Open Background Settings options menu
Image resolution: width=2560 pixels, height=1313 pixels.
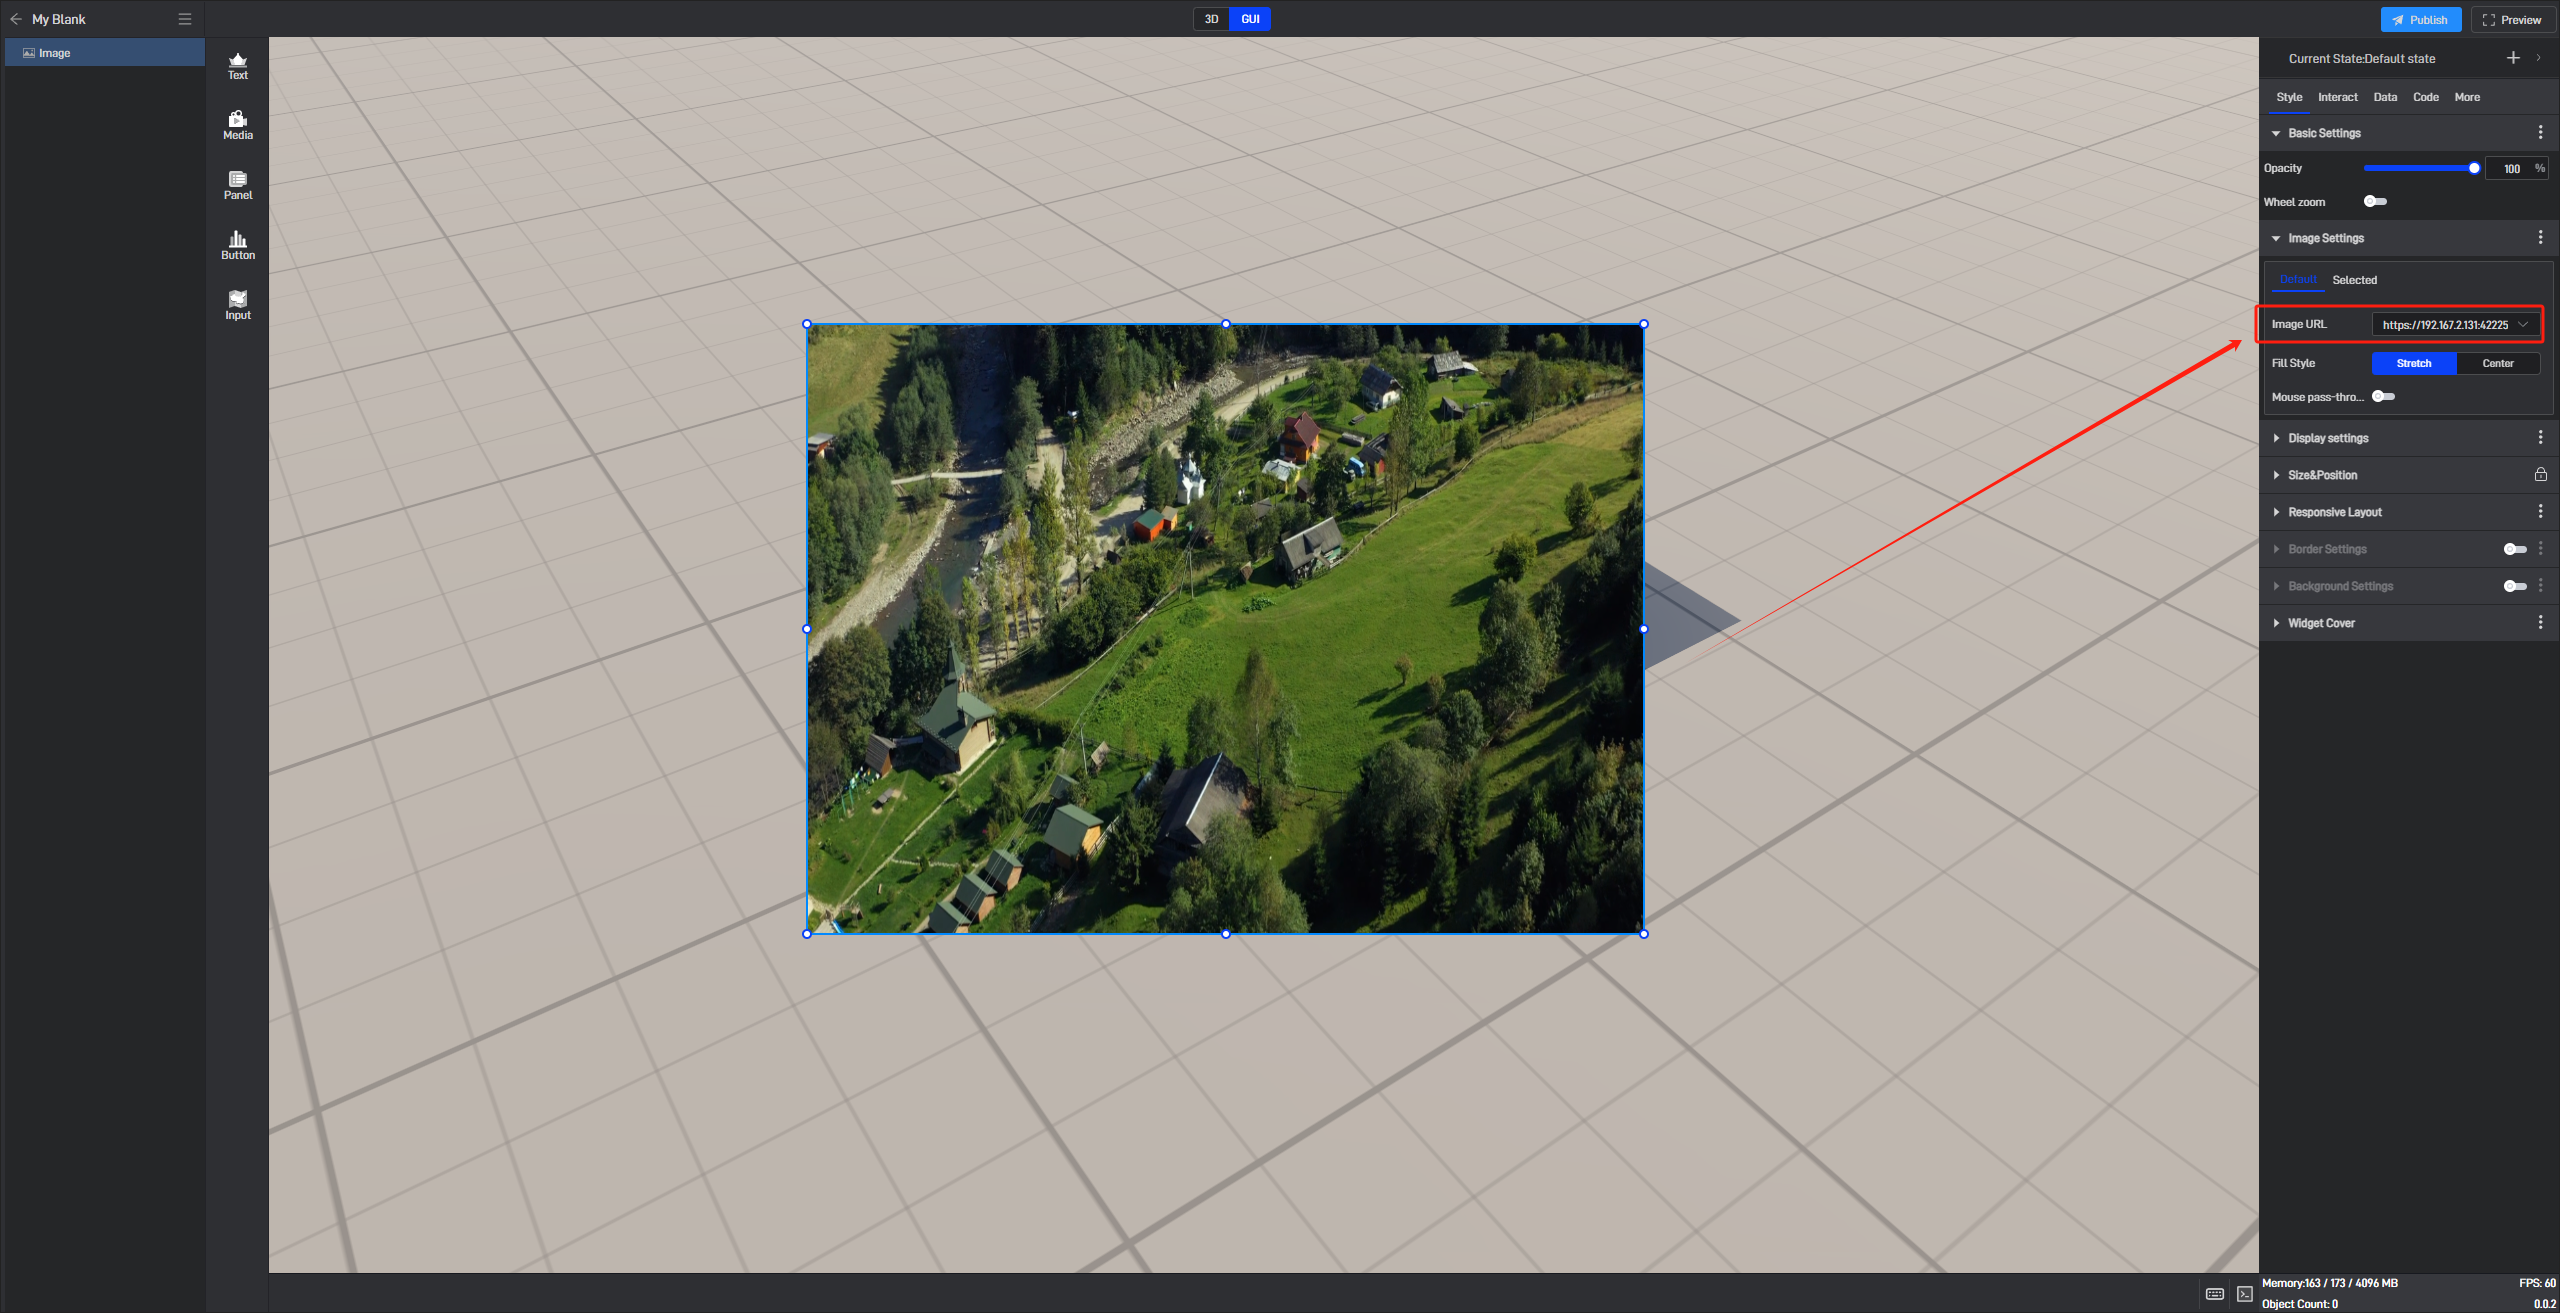click(x=2540, y=586)
